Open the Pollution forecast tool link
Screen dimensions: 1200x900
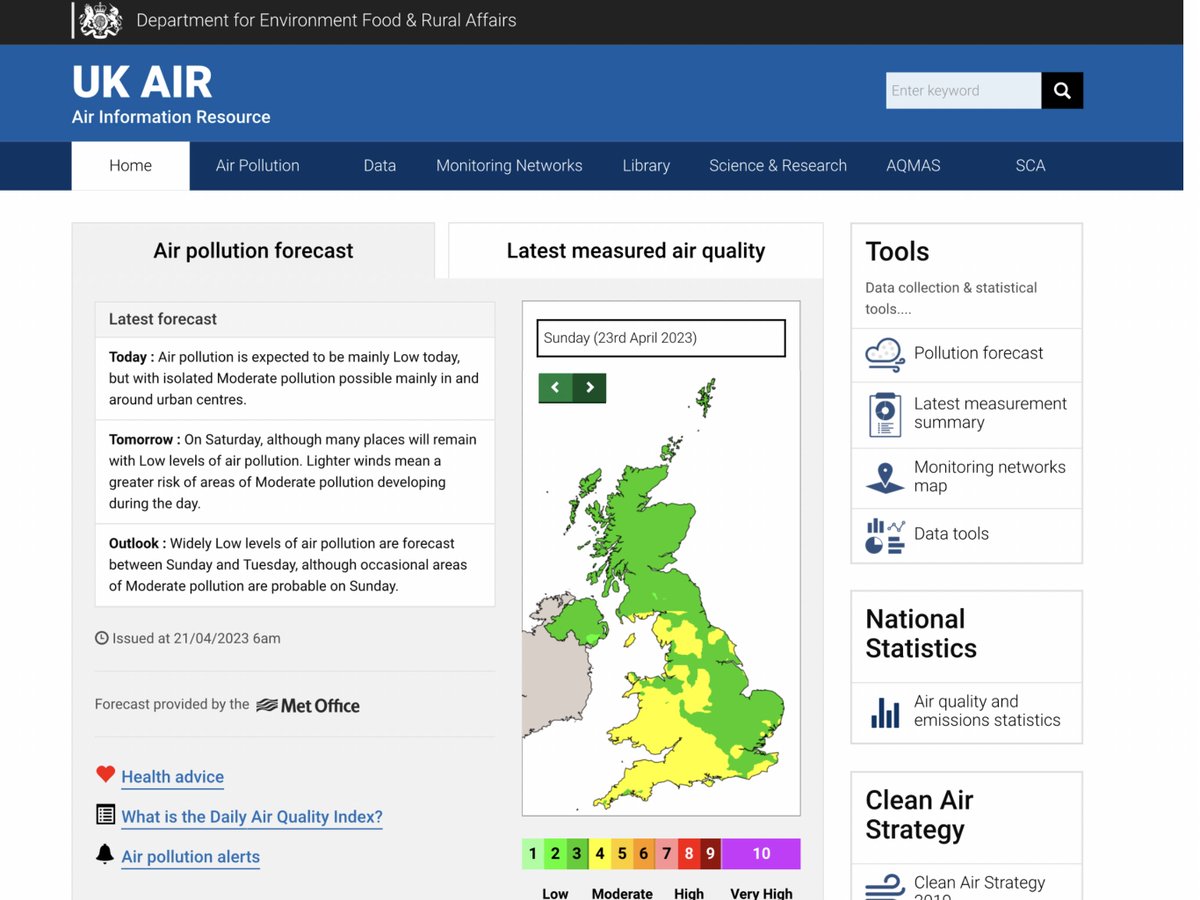(x=978, y=353)
